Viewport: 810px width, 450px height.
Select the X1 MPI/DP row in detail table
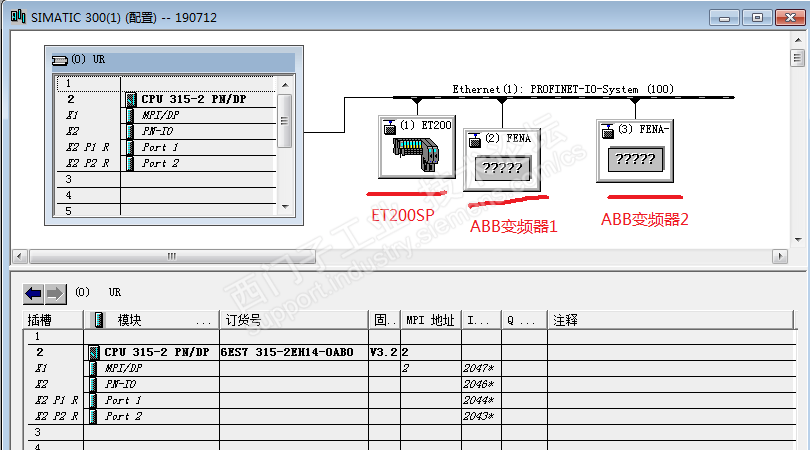(x=411, y=368)
